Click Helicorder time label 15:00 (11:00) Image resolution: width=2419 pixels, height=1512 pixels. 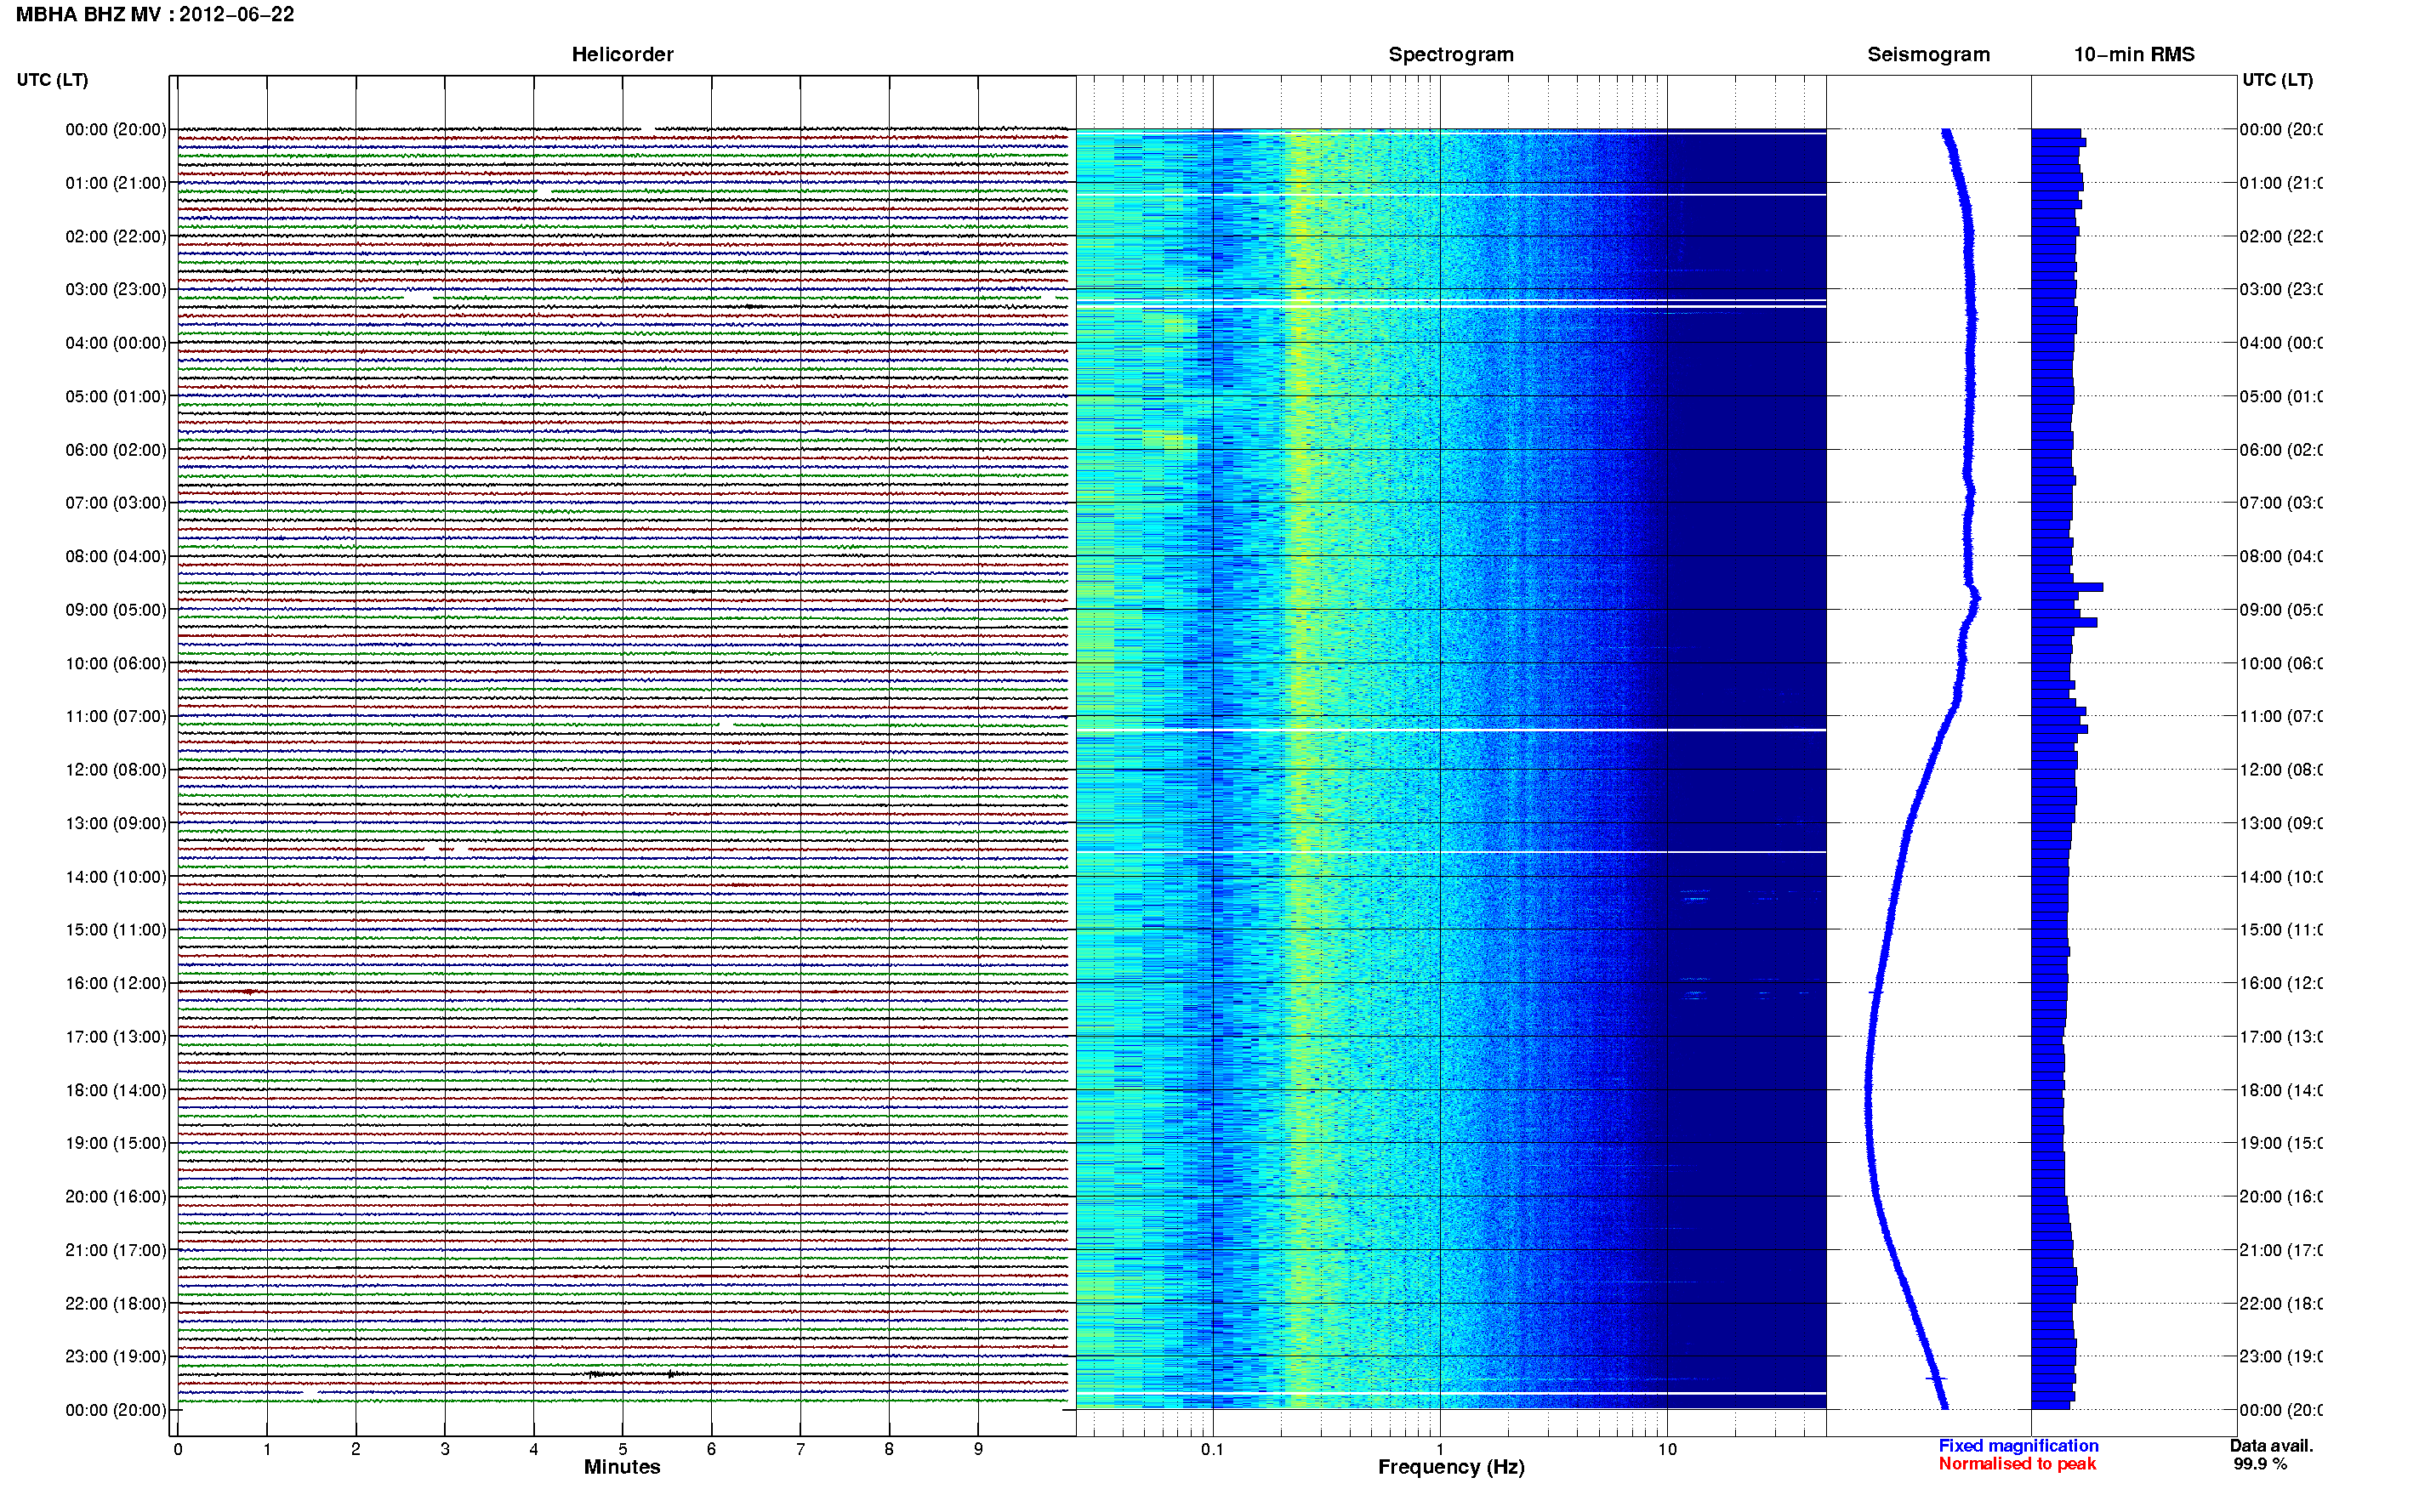click(116, 930)
